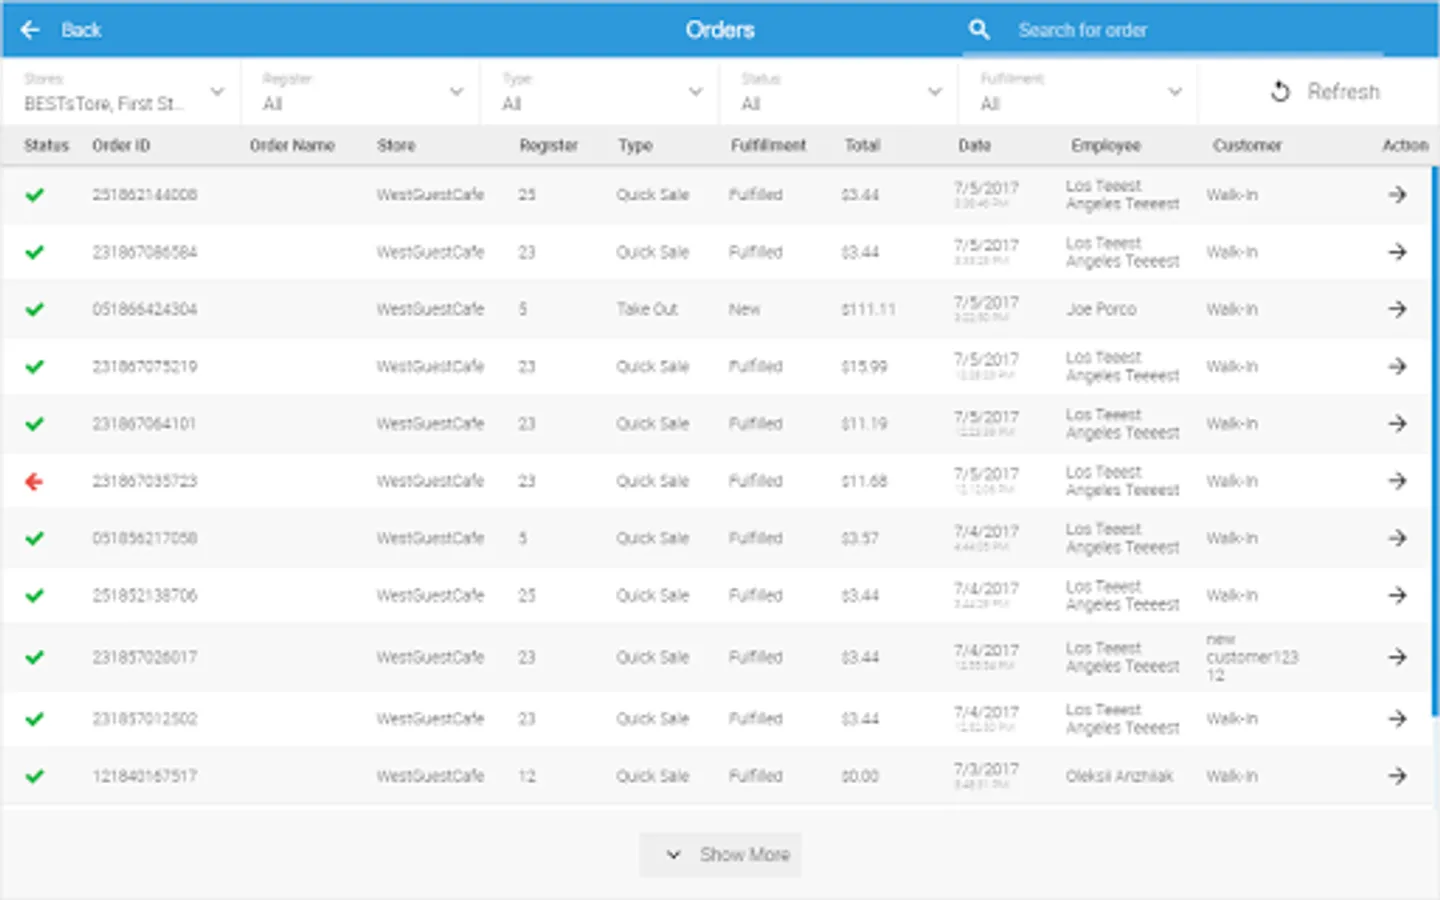Click the Refresh icon
1440x900 pixels.
point(1280,91)
